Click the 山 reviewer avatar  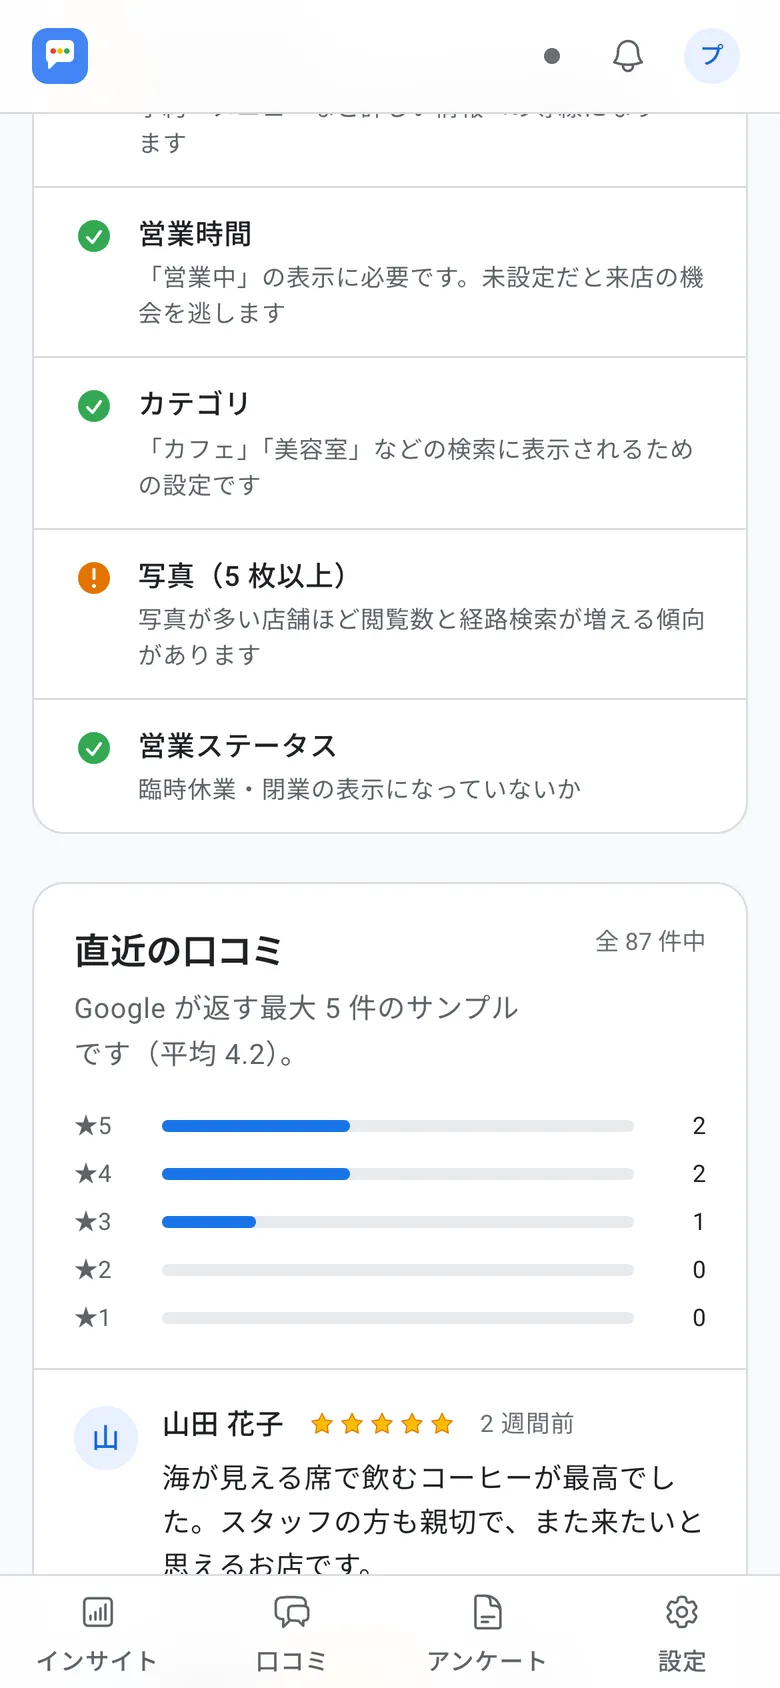pos(106,1438)
